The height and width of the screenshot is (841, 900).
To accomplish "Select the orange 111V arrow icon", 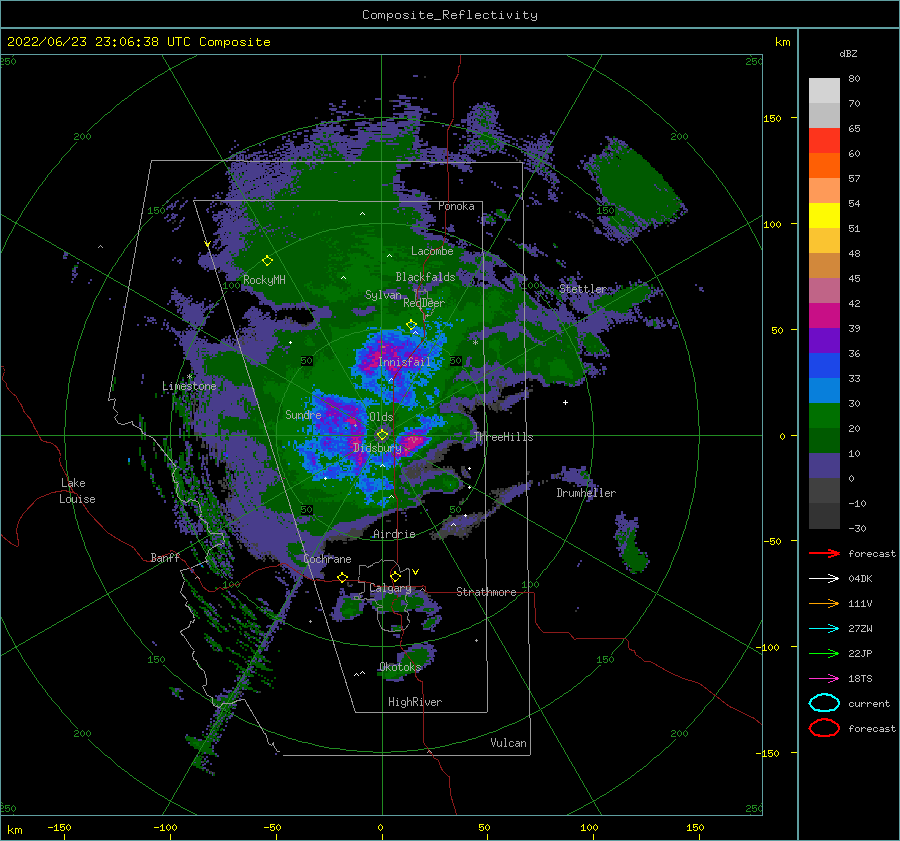I will click(824, 603).
